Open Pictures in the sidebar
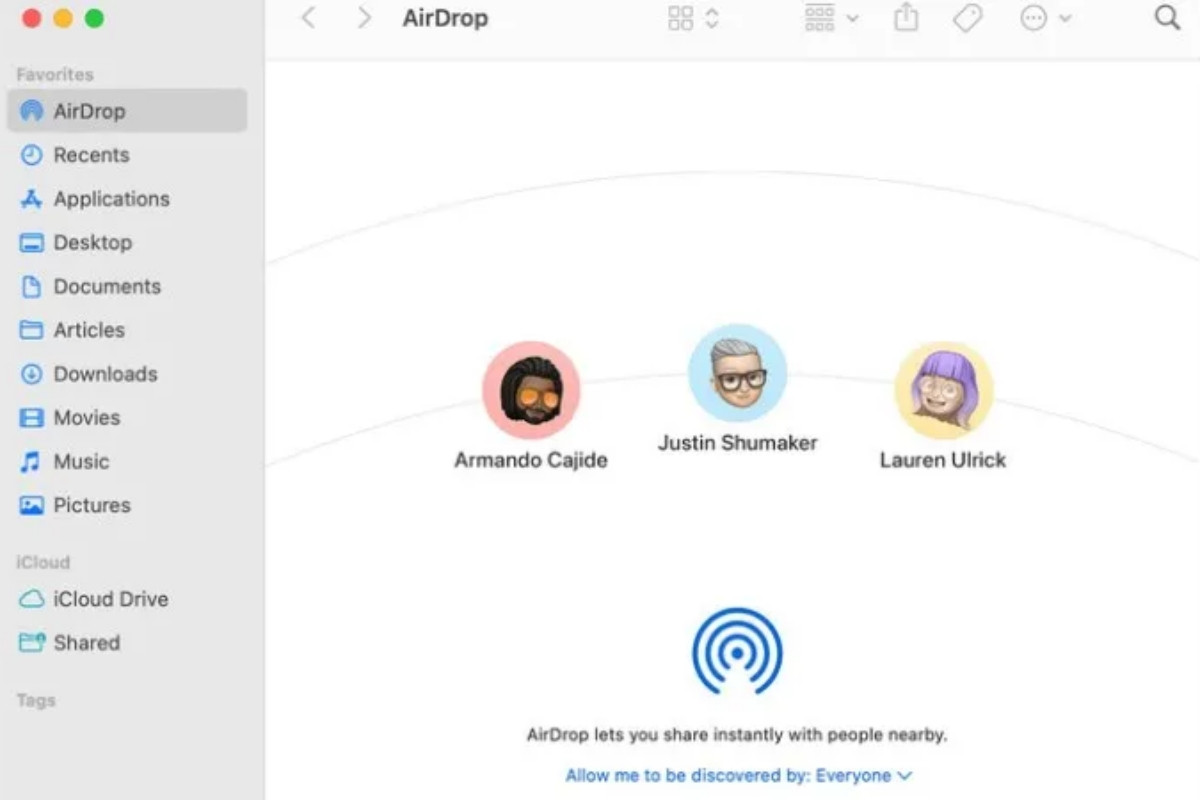The image size is (1200, 800). pos(92,506)
